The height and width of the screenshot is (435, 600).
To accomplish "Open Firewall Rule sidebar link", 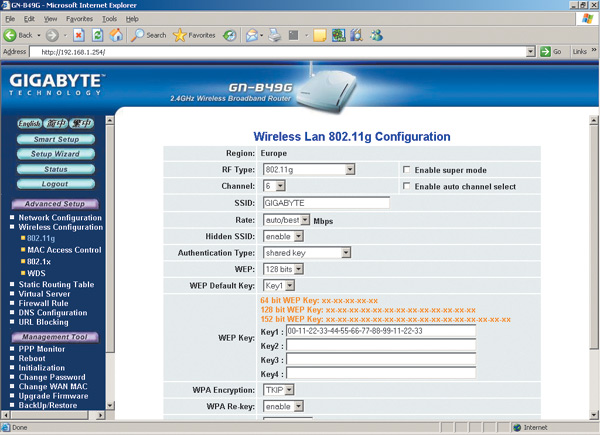I will [x=43, y=303].
